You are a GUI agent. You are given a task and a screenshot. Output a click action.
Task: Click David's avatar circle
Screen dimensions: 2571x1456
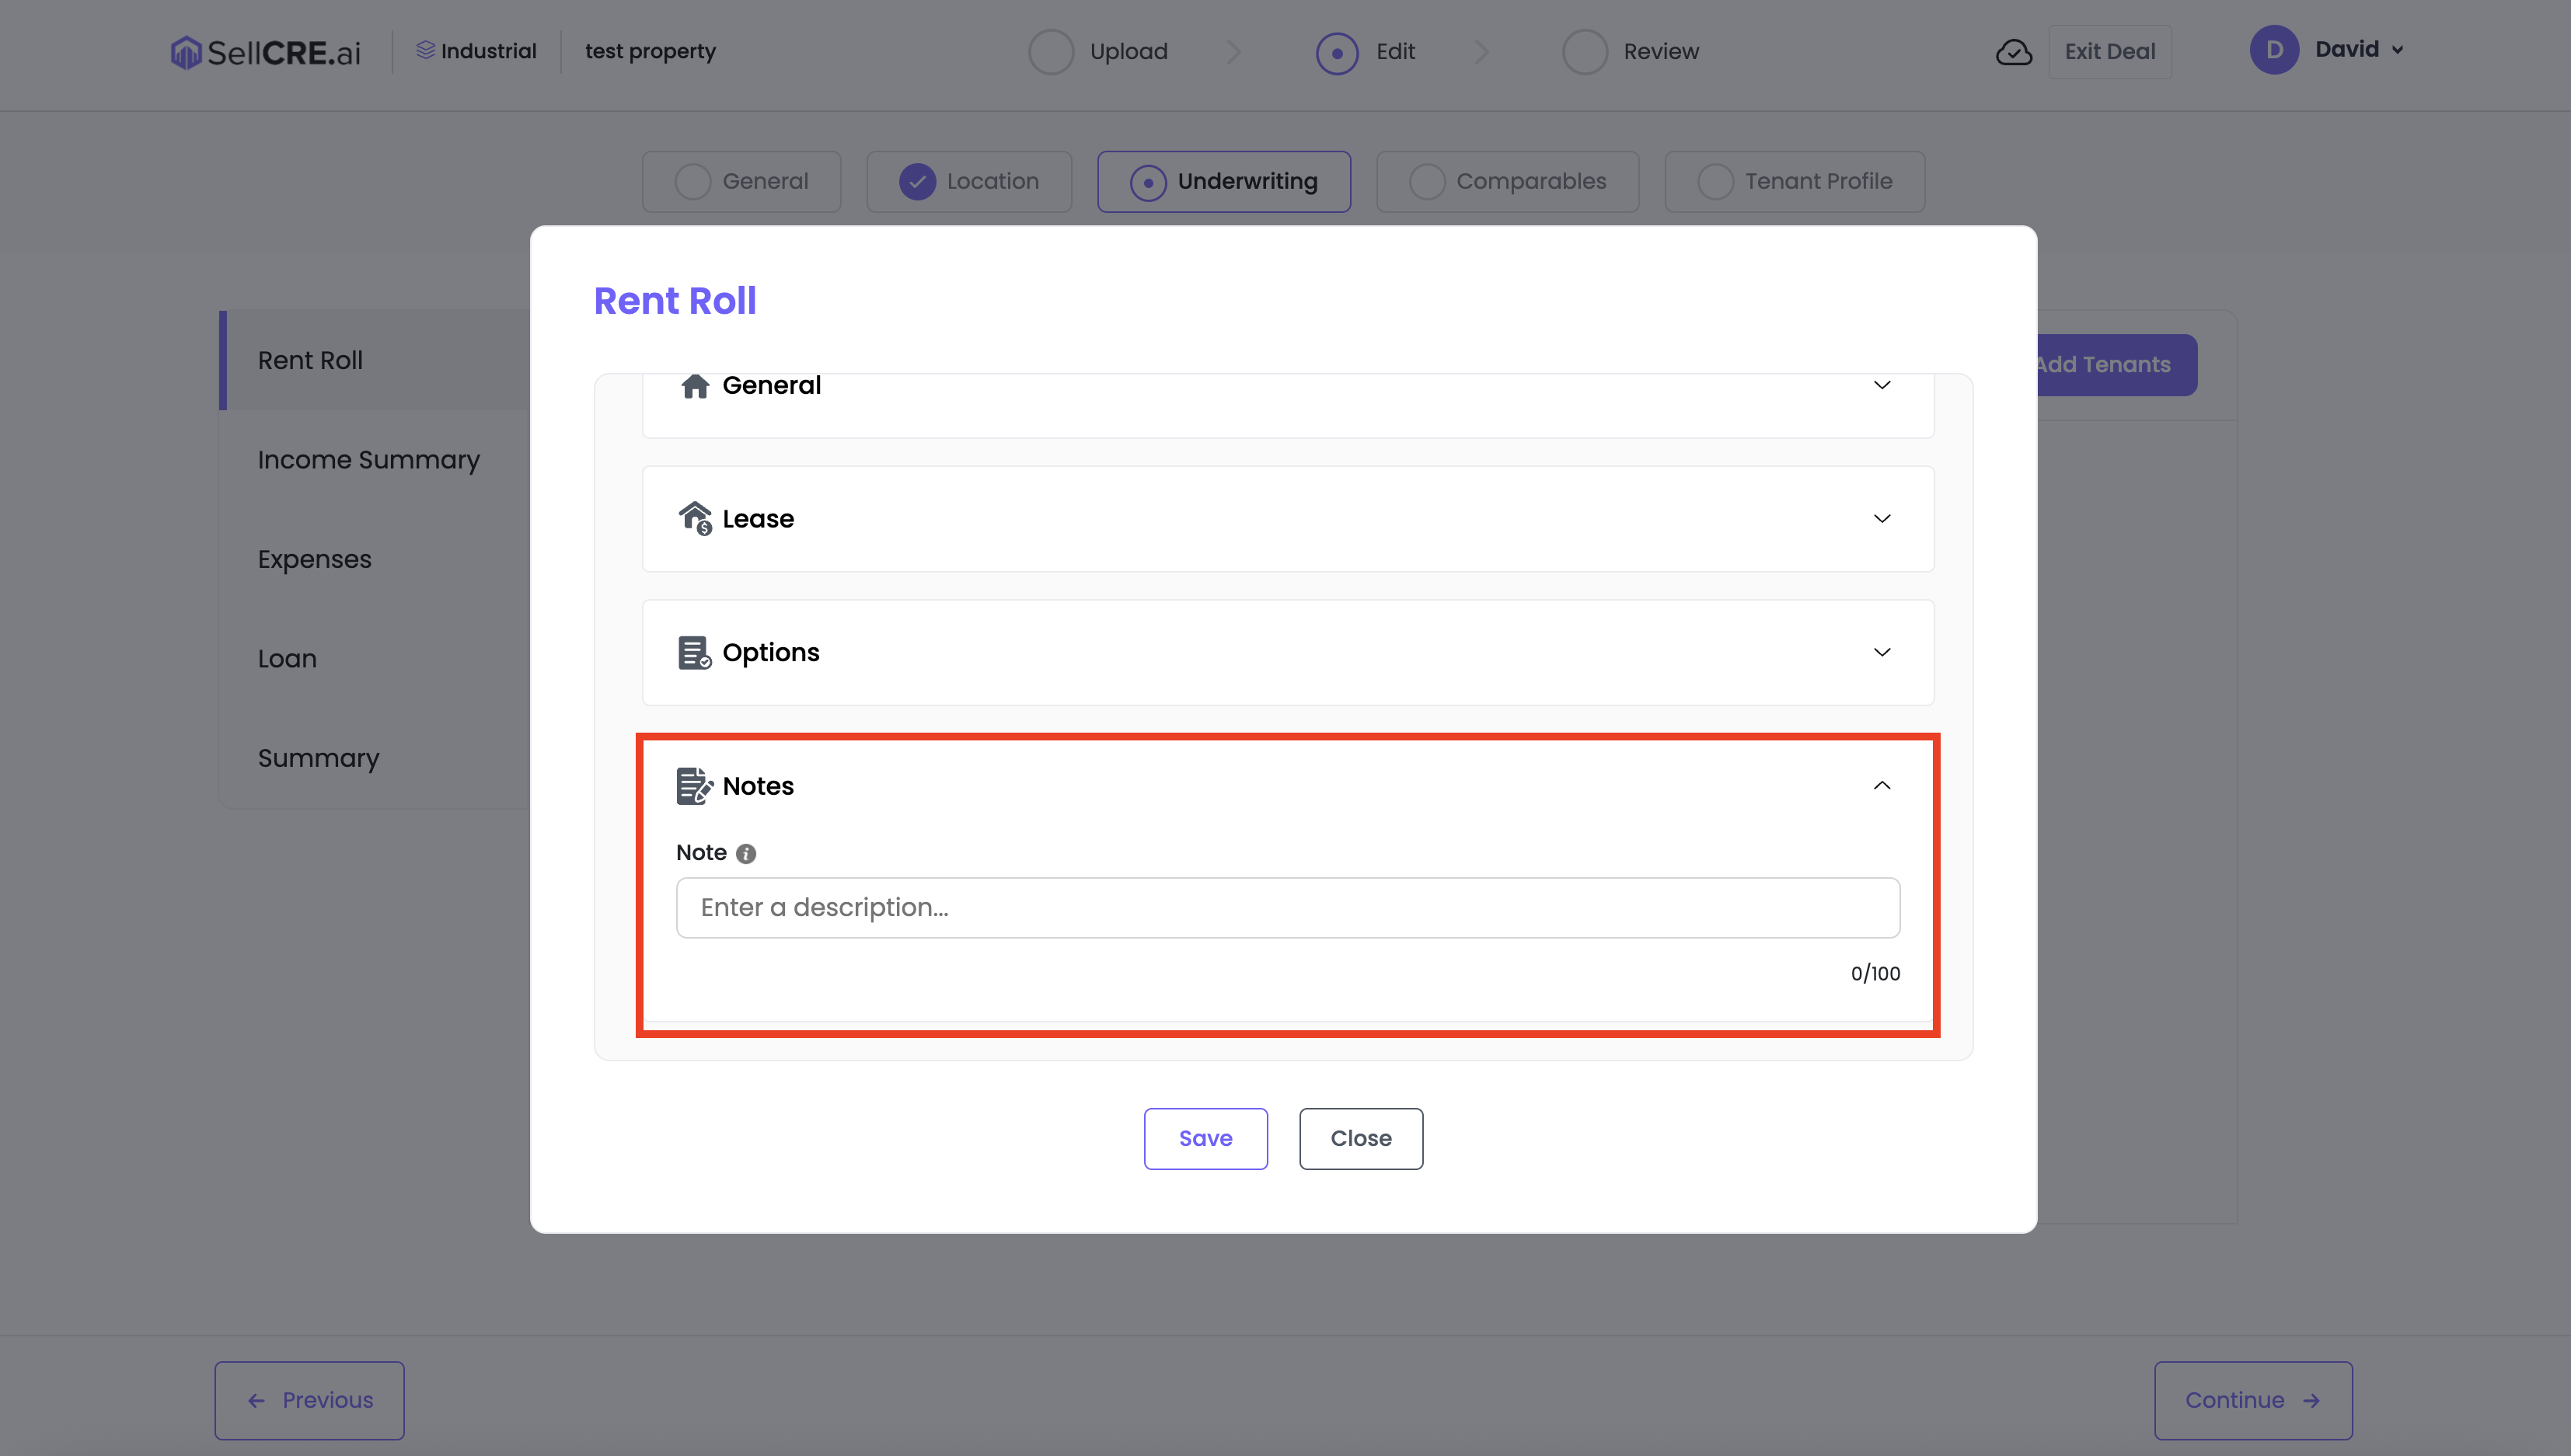pos(2274,50)
